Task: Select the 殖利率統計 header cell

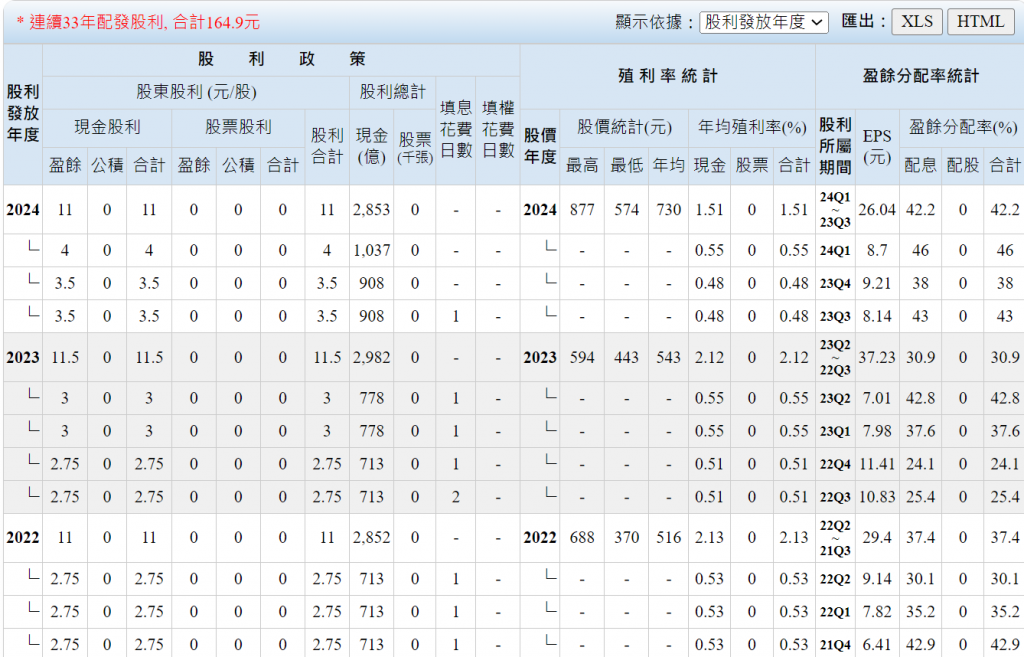Action: click(x=667, y=76)
